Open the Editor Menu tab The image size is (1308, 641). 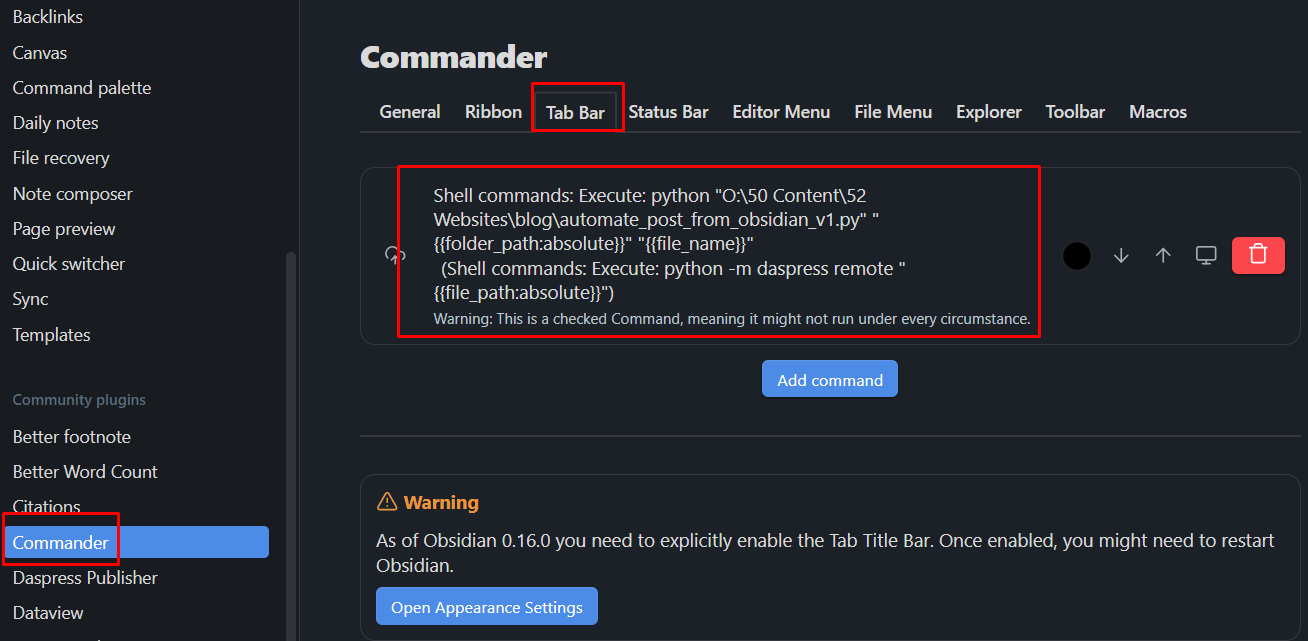click(781, 112)
